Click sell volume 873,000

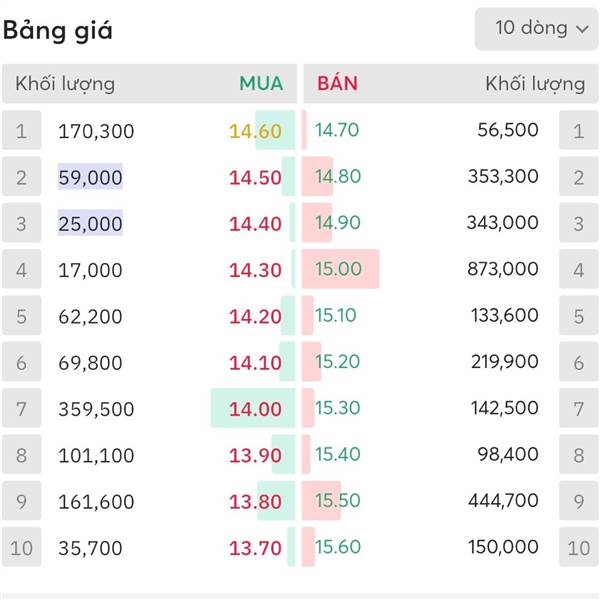[x=502, y=269]
